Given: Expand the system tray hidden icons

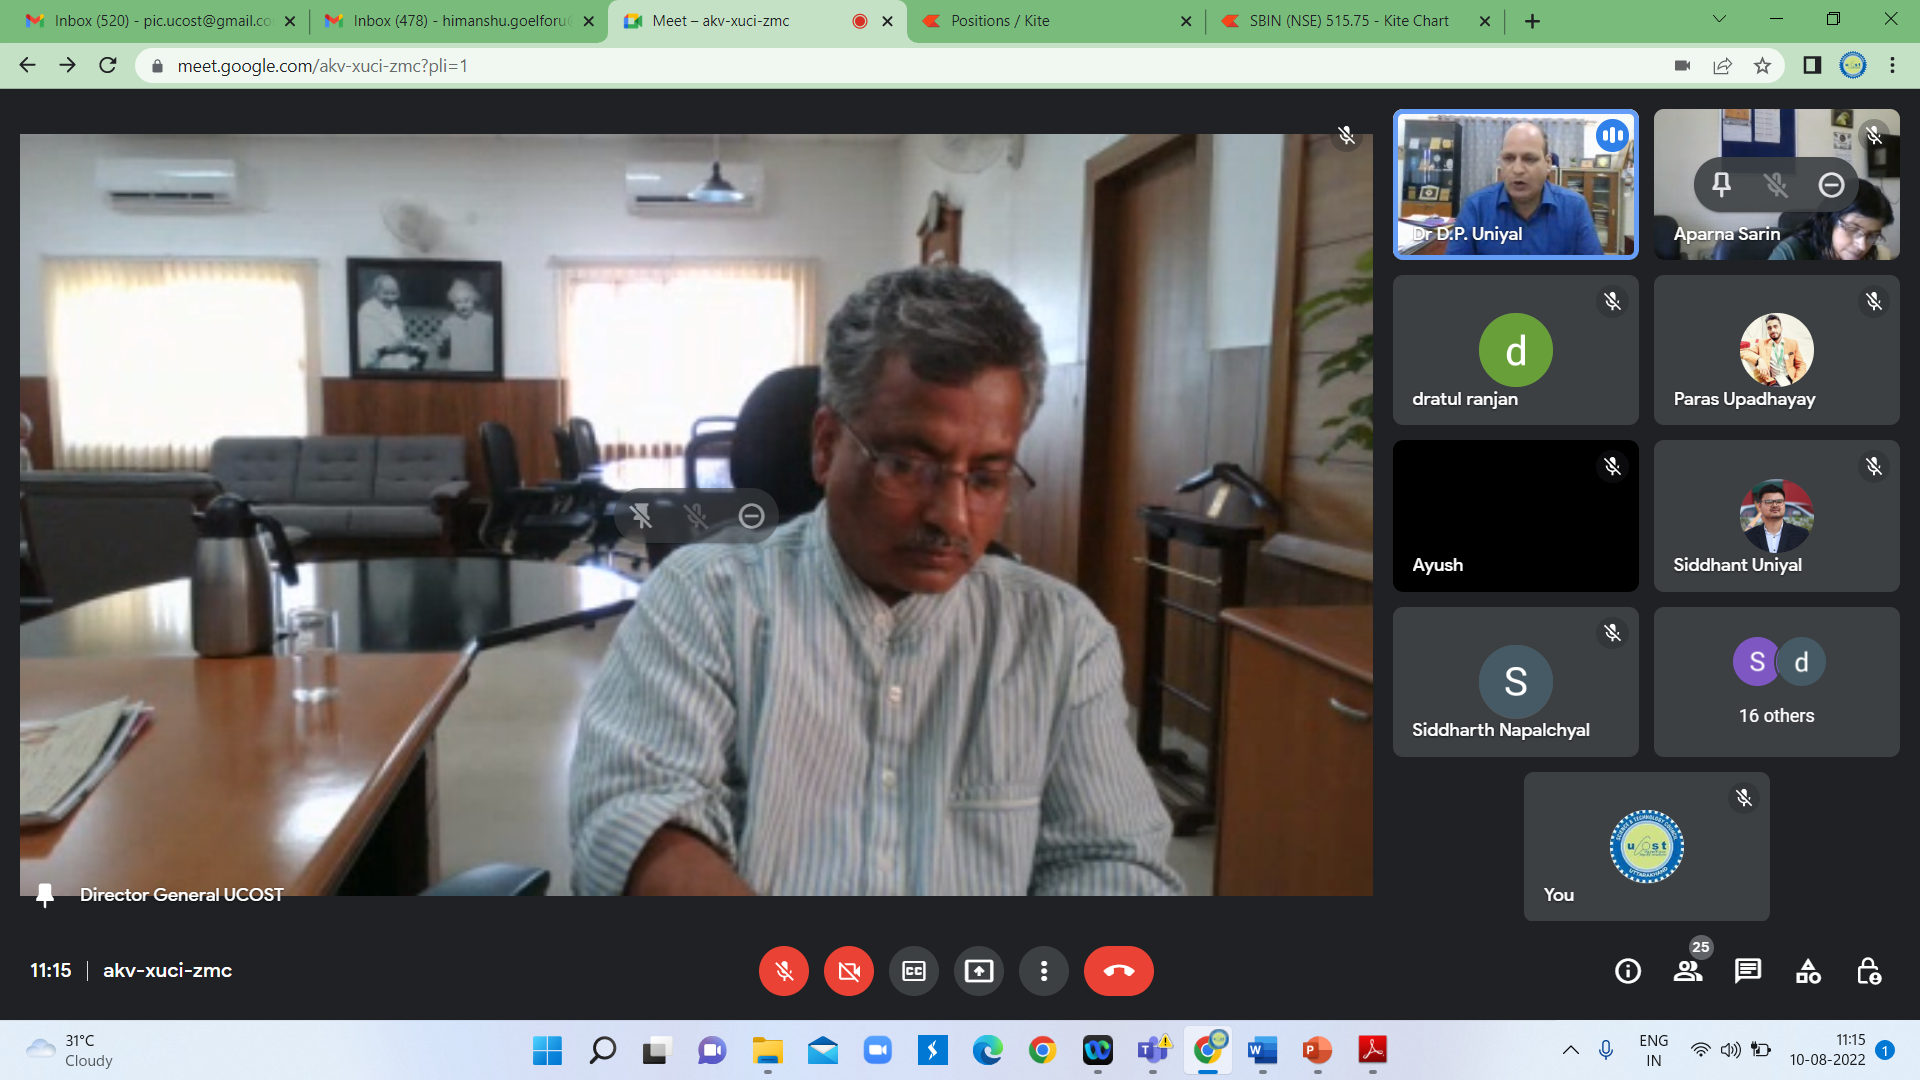Looking at the screenshot, I should 1570,1050.
